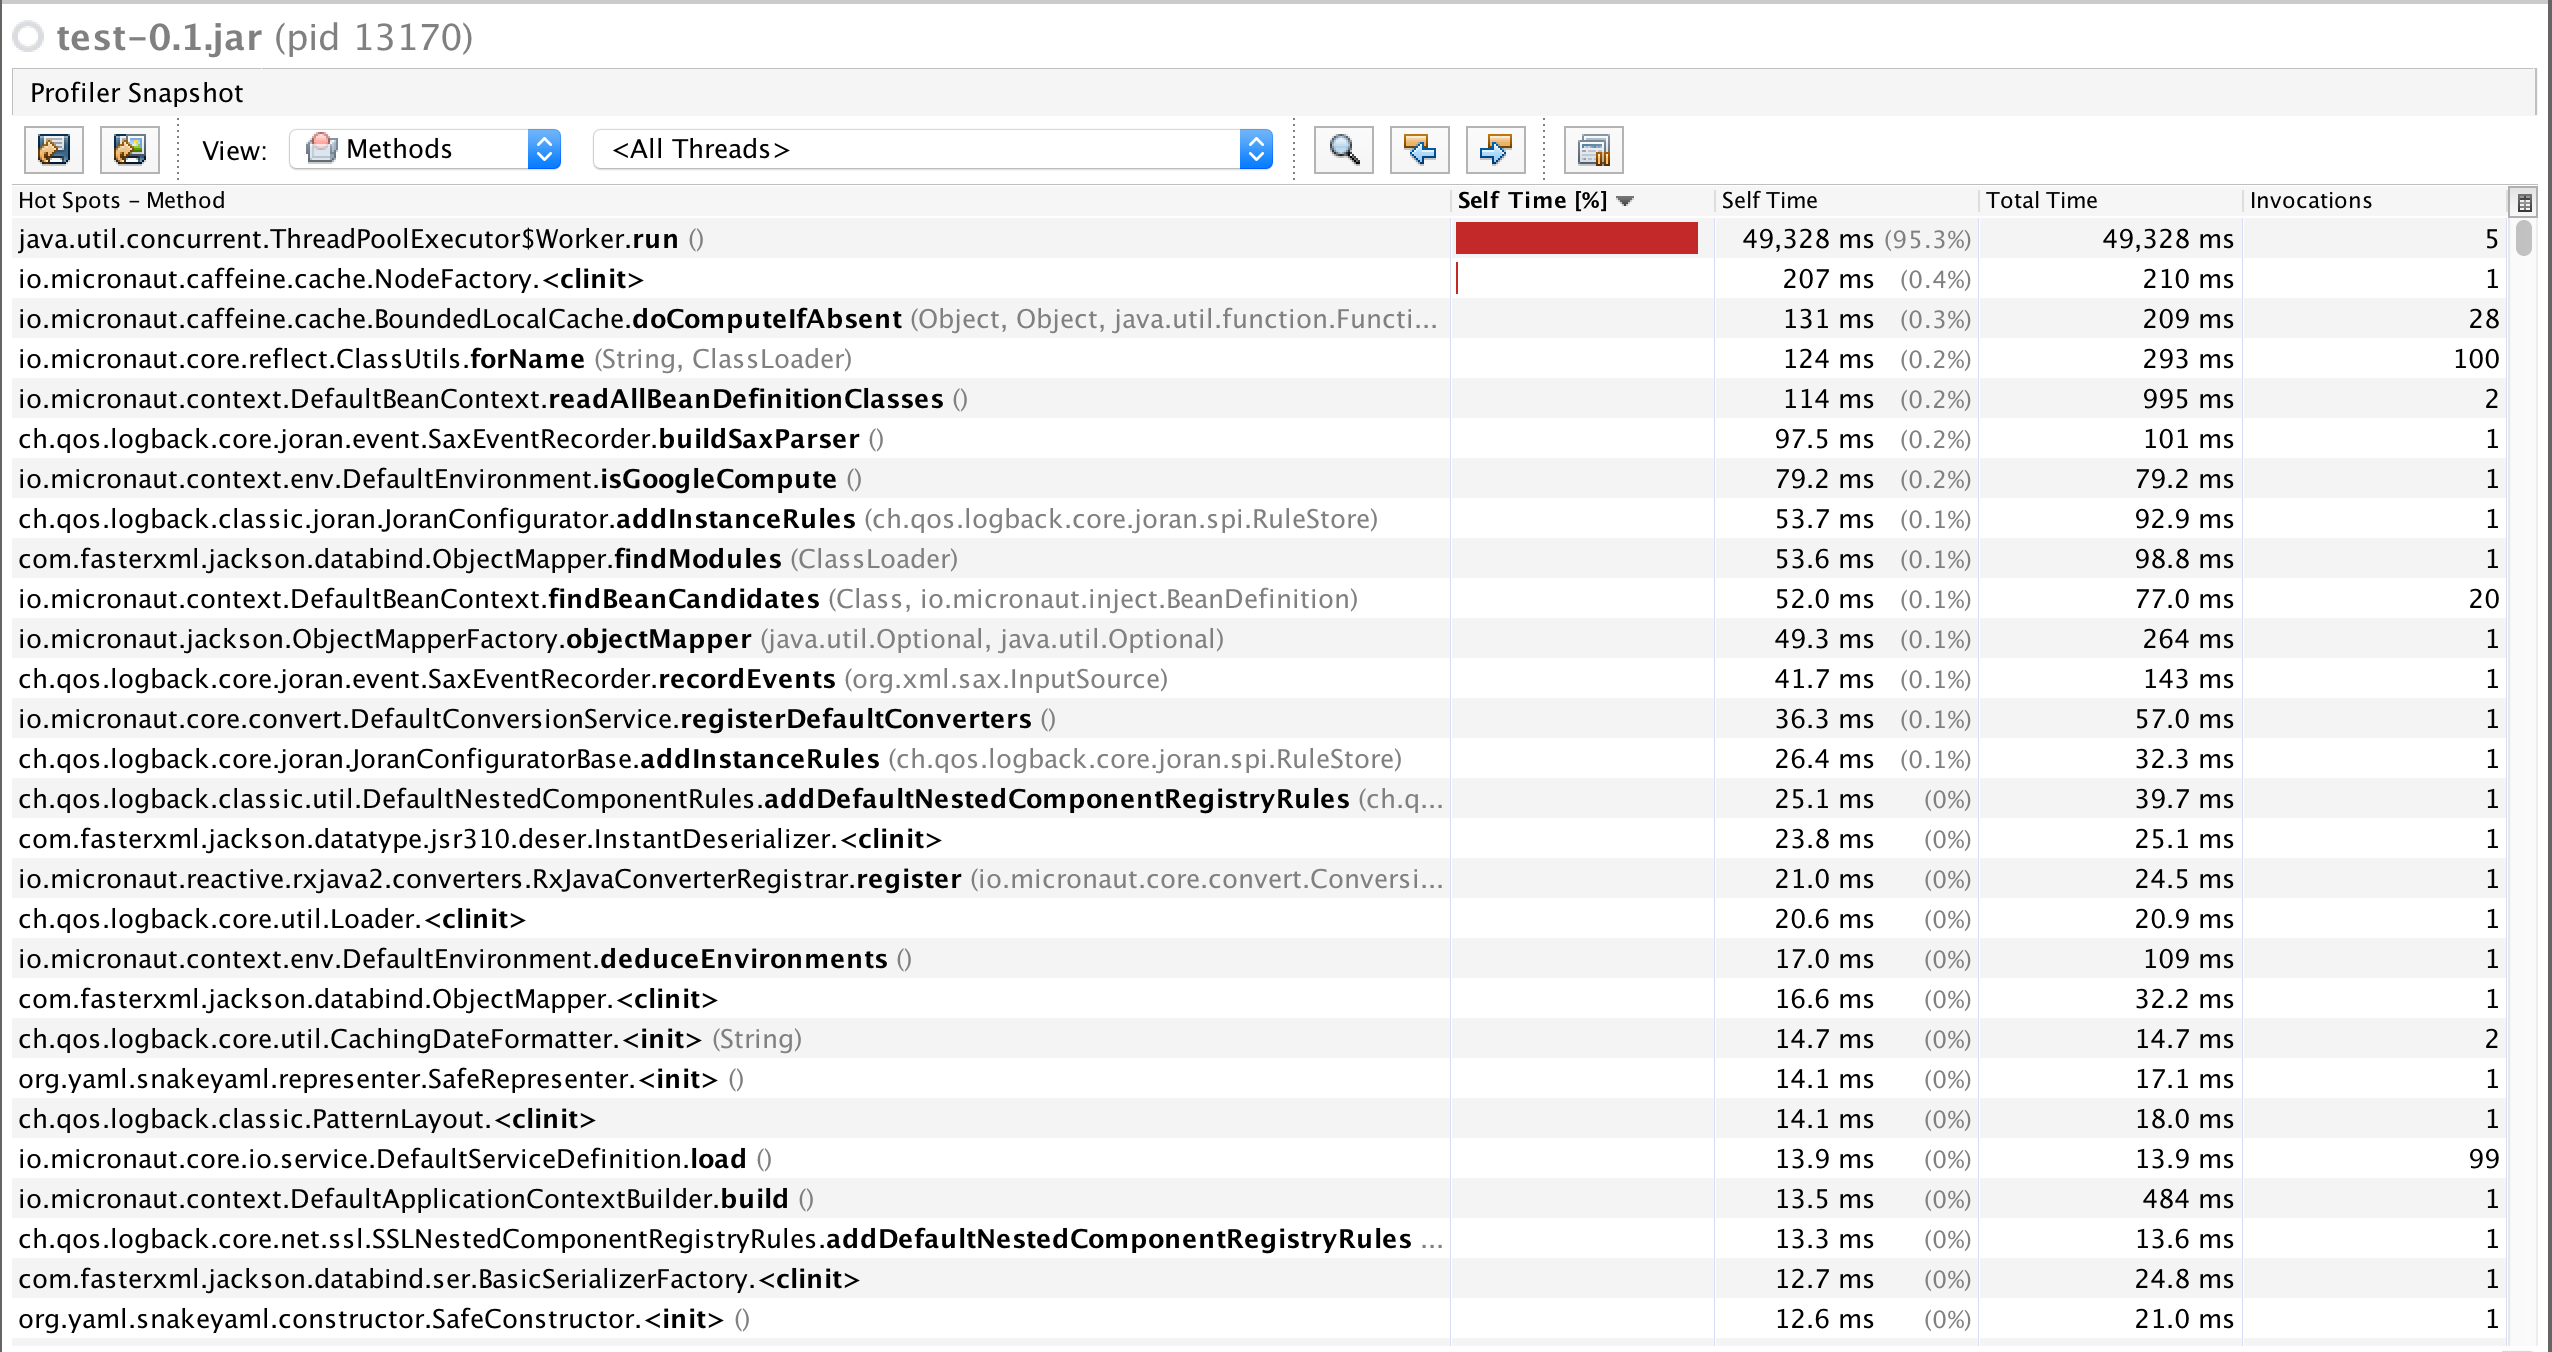This screenshot has width=2552, height=1352.
Task: Sort by the Total Time column
Action: 2041,200
